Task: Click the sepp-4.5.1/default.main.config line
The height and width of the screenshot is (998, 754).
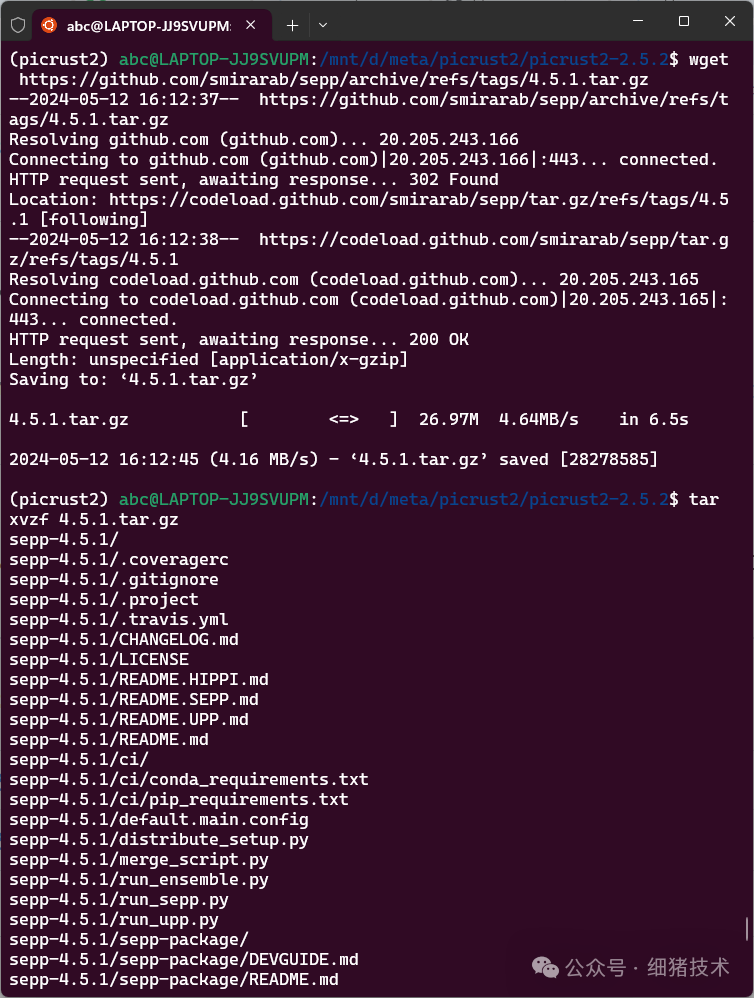Action: click(159, 819)
